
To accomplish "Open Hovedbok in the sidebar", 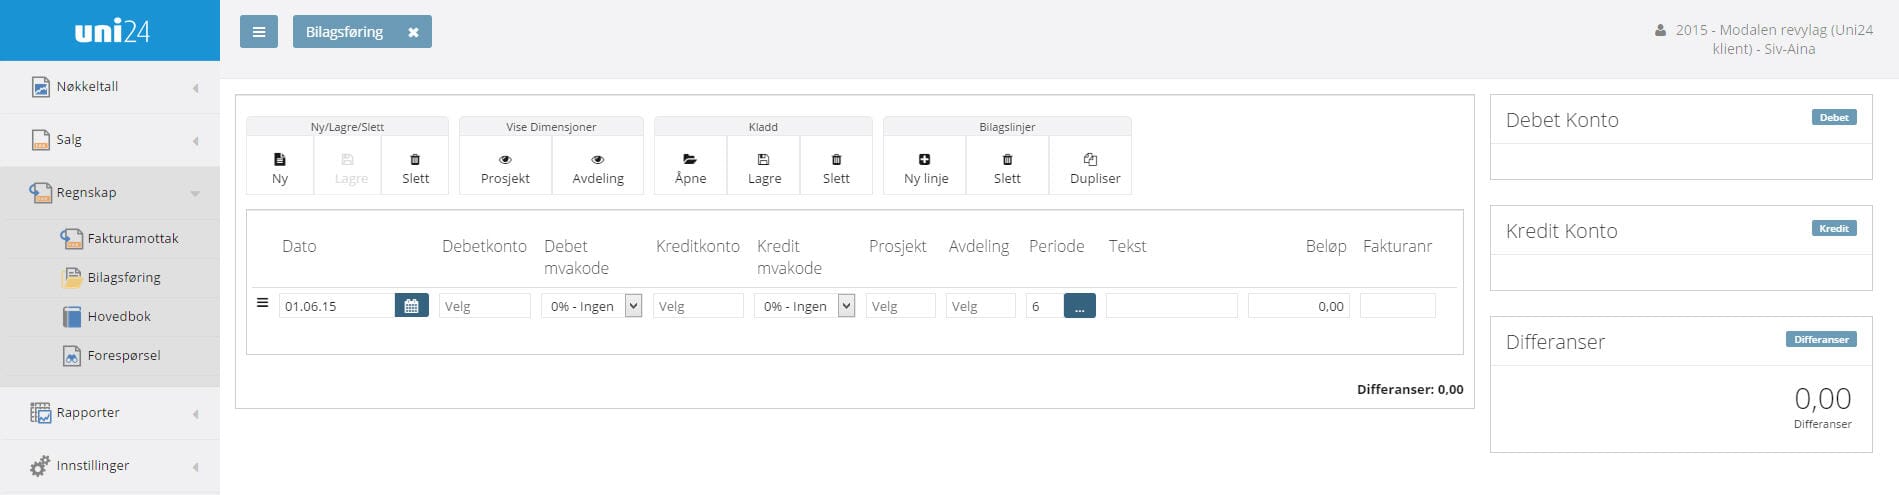I will [x=118, y=316].
